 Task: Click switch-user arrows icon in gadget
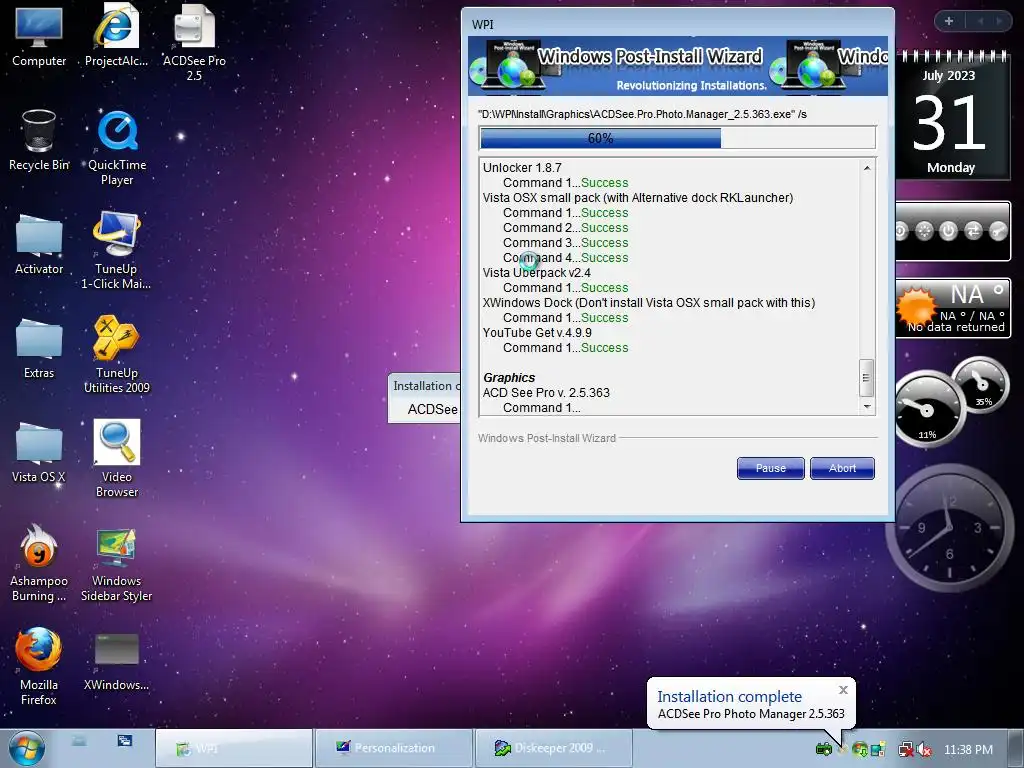(974, 231)
